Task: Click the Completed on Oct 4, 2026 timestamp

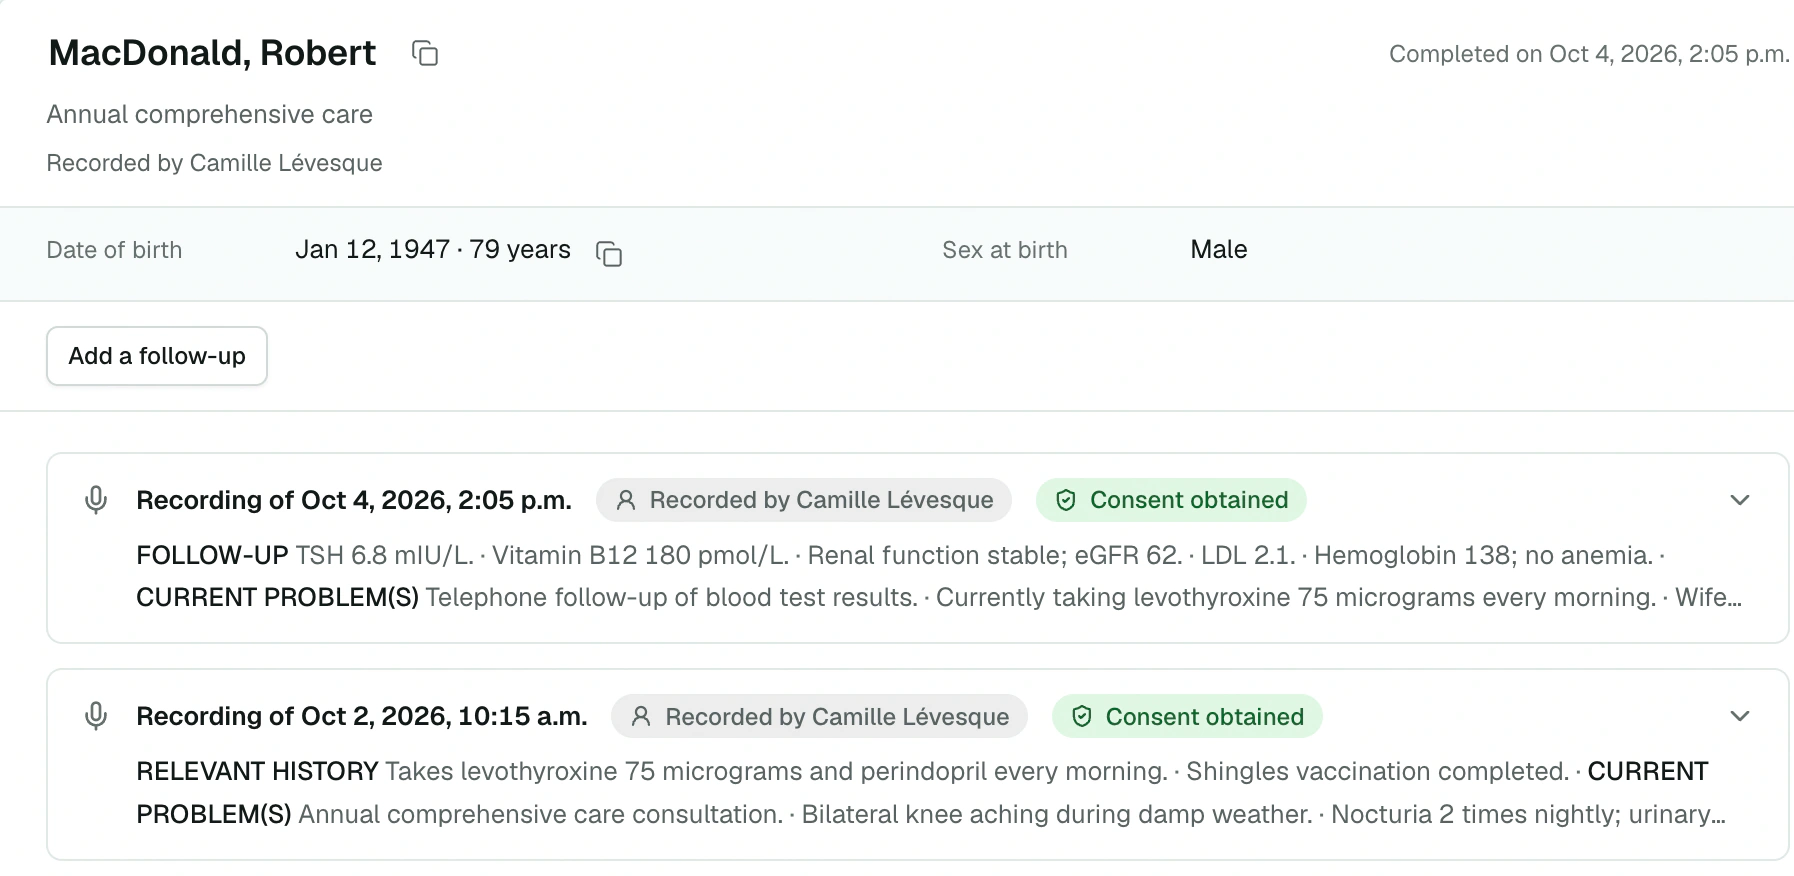Action: pos(1589,54)
